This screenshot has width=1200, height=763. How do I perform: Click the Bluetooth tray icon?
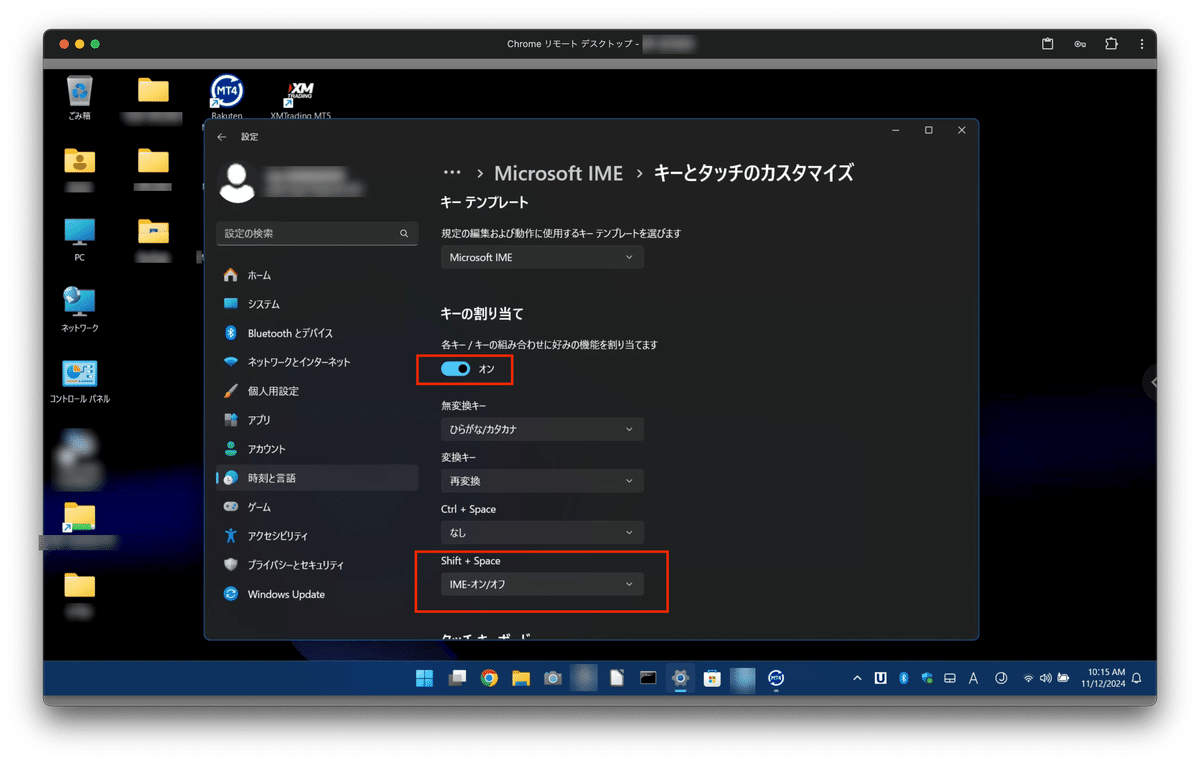click(904, 678)
